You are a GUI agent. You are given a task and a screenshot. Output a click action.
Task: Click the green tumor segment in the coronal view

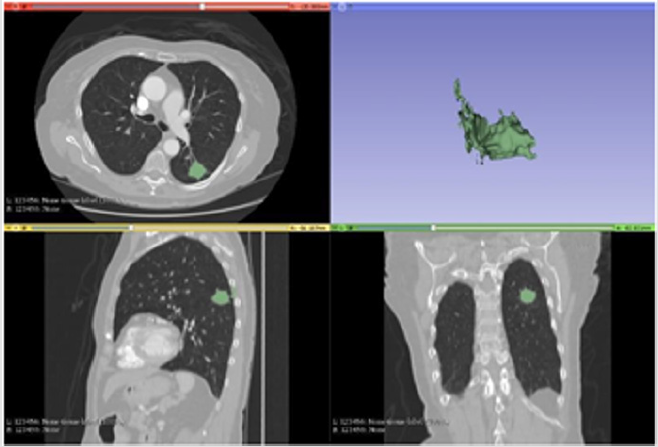tap(527, 296)
